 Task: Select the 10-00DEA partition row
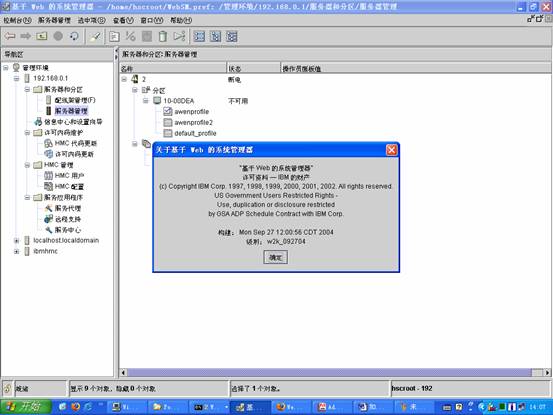coord(178,101)
